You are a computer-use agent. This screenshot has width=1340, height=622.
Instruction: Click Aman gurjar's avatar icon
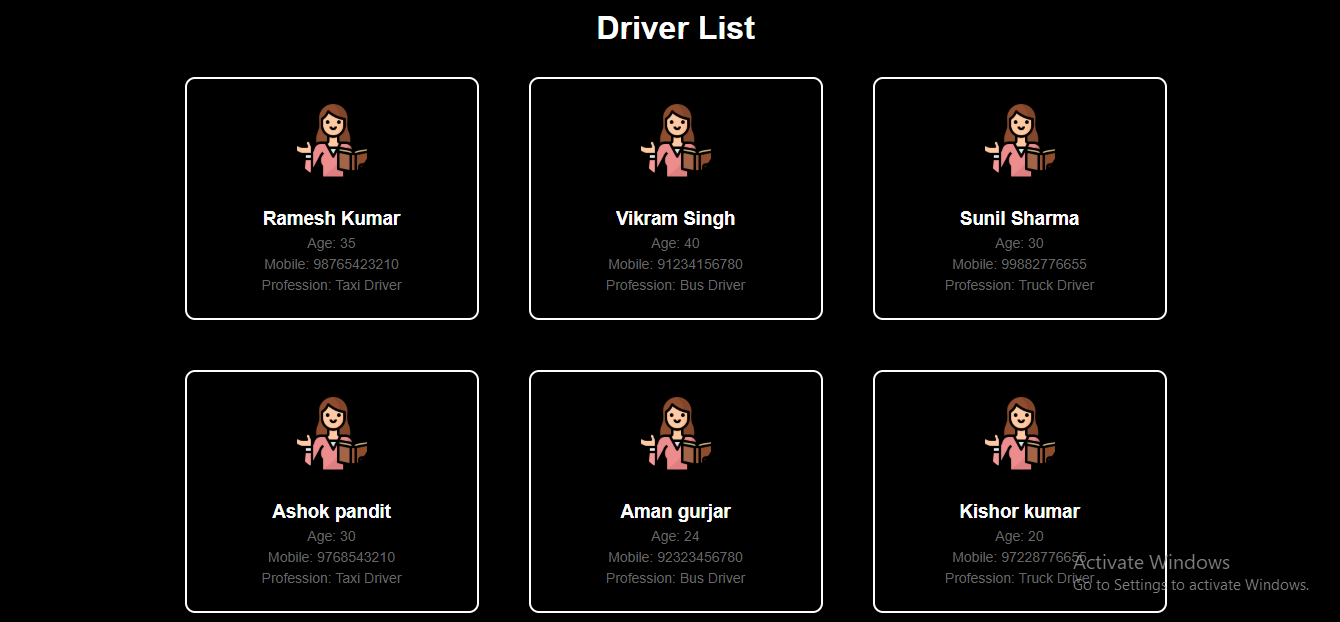coord(676,434)
